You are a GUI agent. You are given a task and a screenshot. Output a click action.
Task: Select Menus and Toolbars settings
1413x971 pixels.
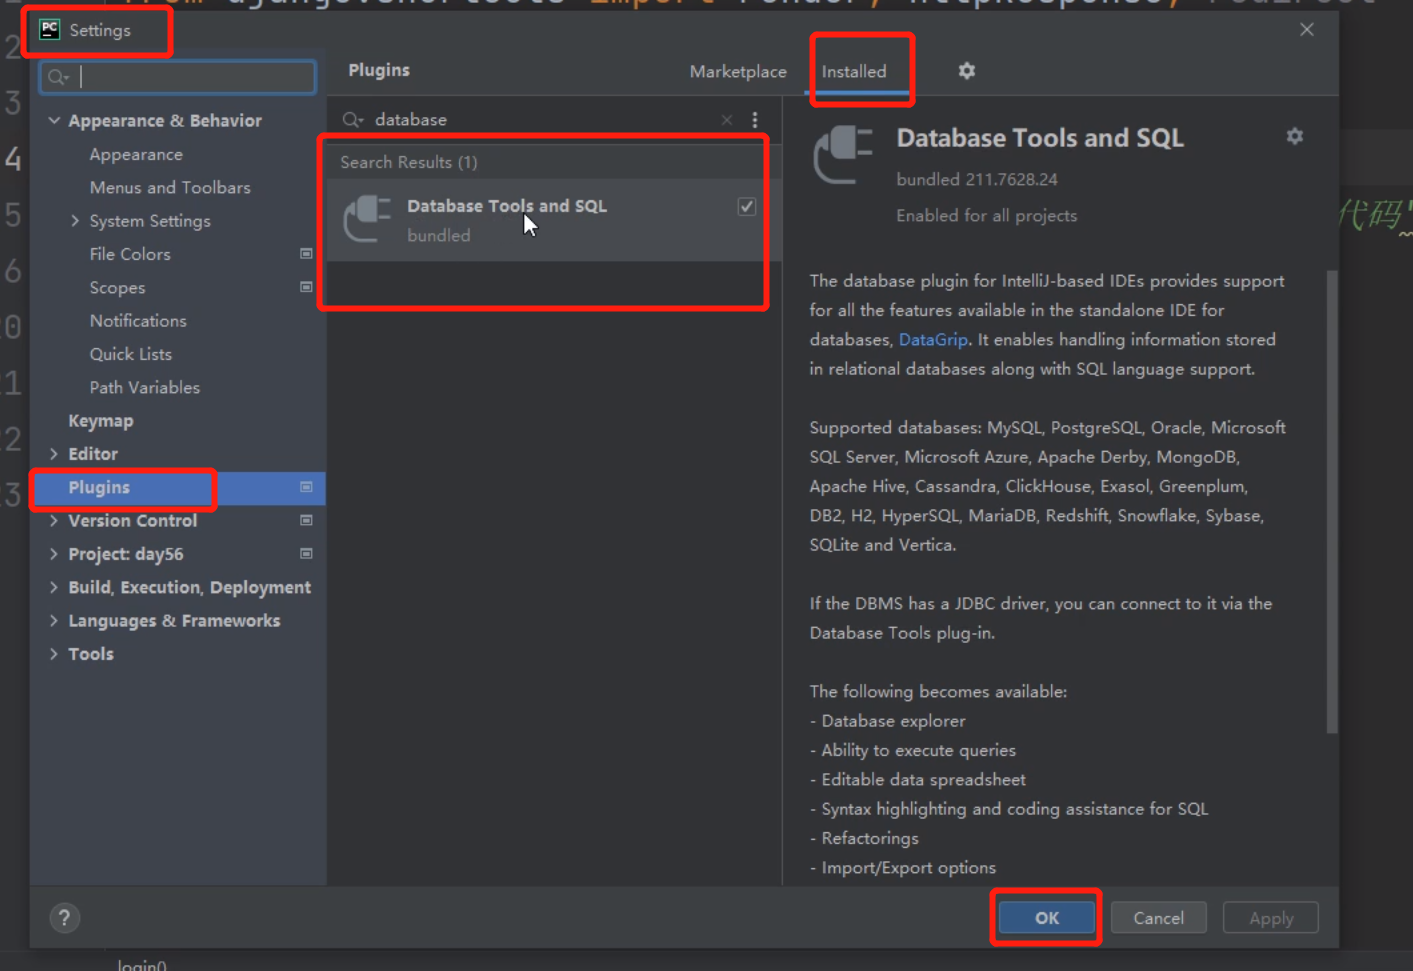click(x=170, y=188)
